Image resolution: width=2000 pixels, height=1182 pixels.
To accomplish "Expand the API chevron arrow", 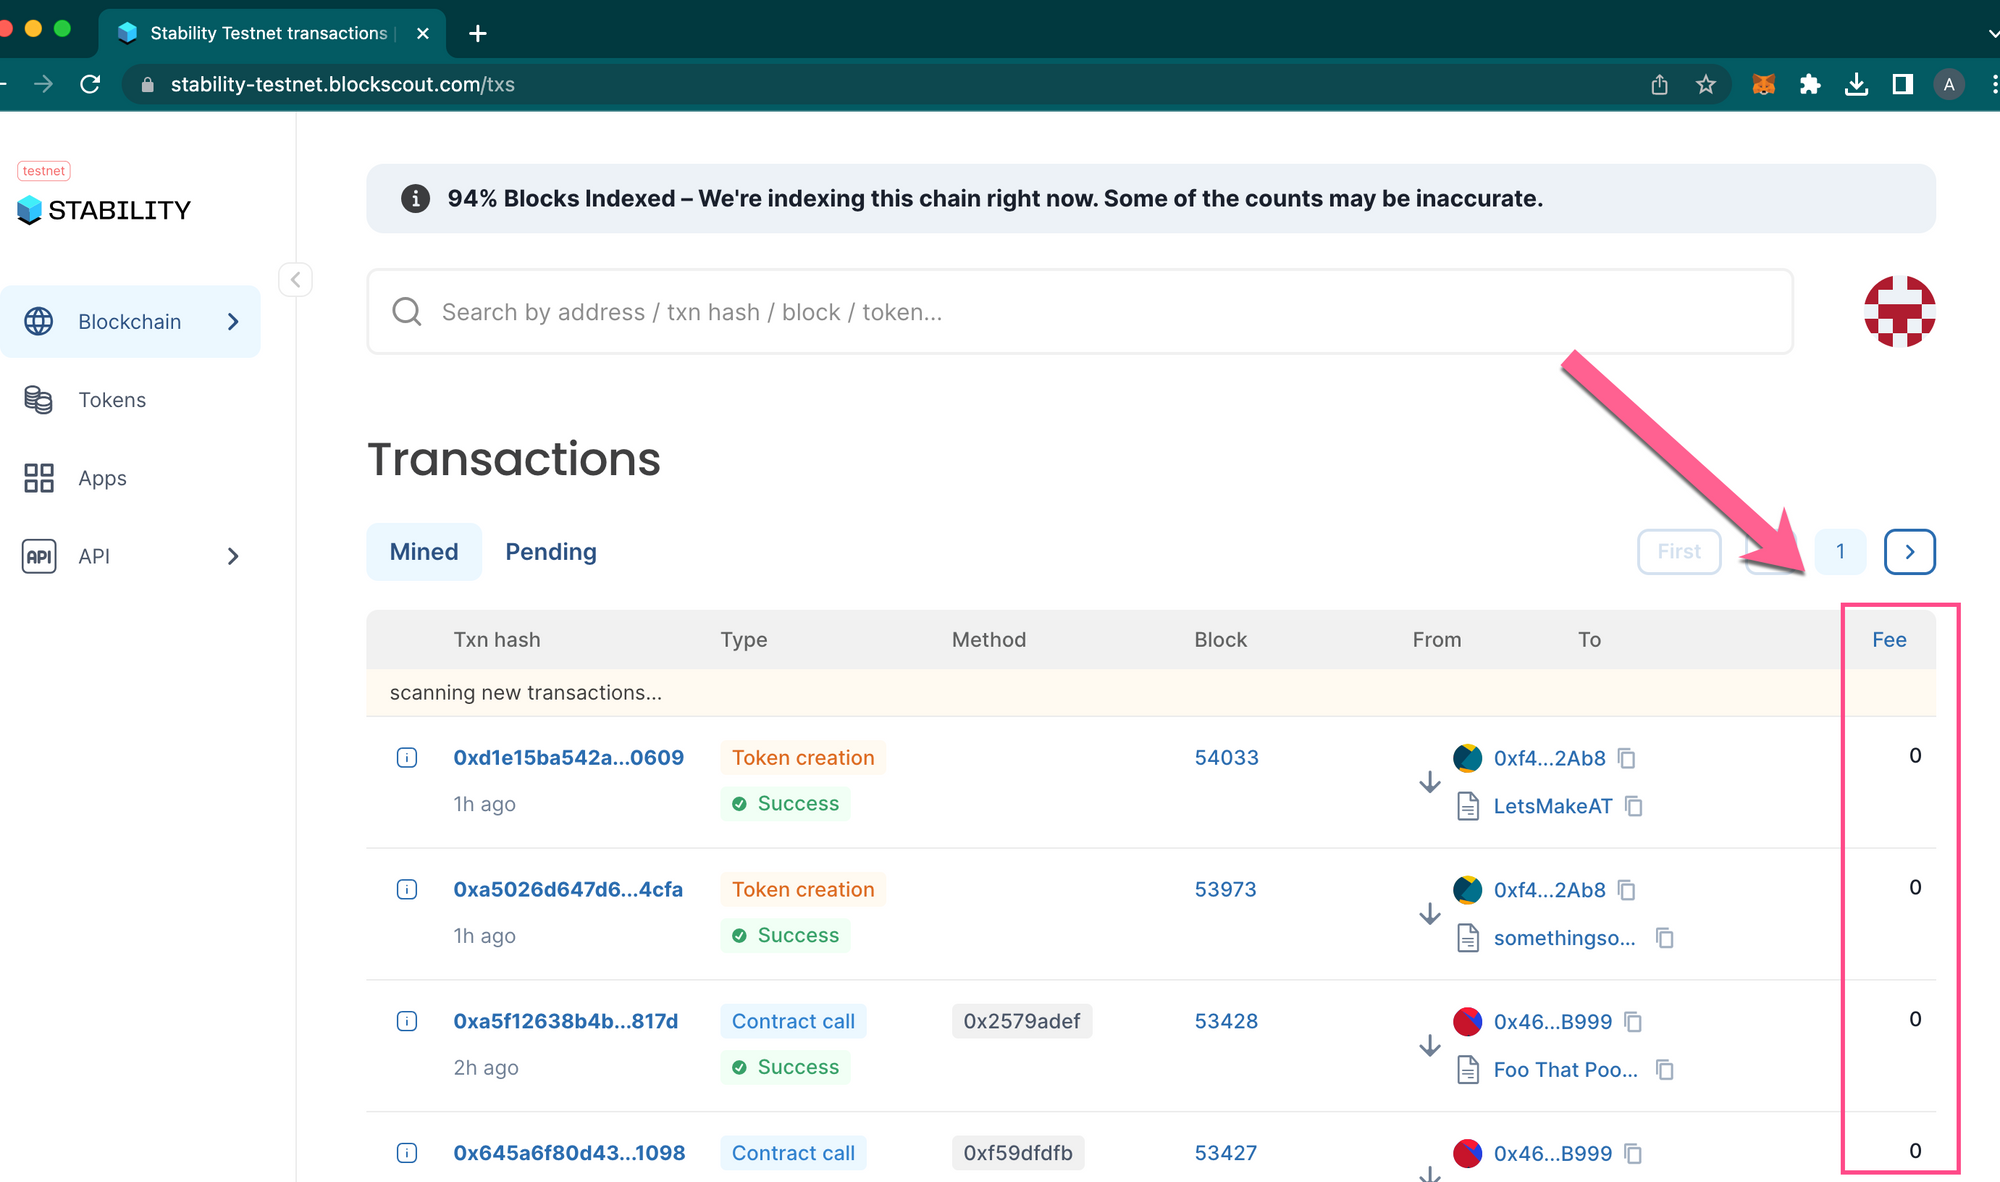I will click(233, 556).
